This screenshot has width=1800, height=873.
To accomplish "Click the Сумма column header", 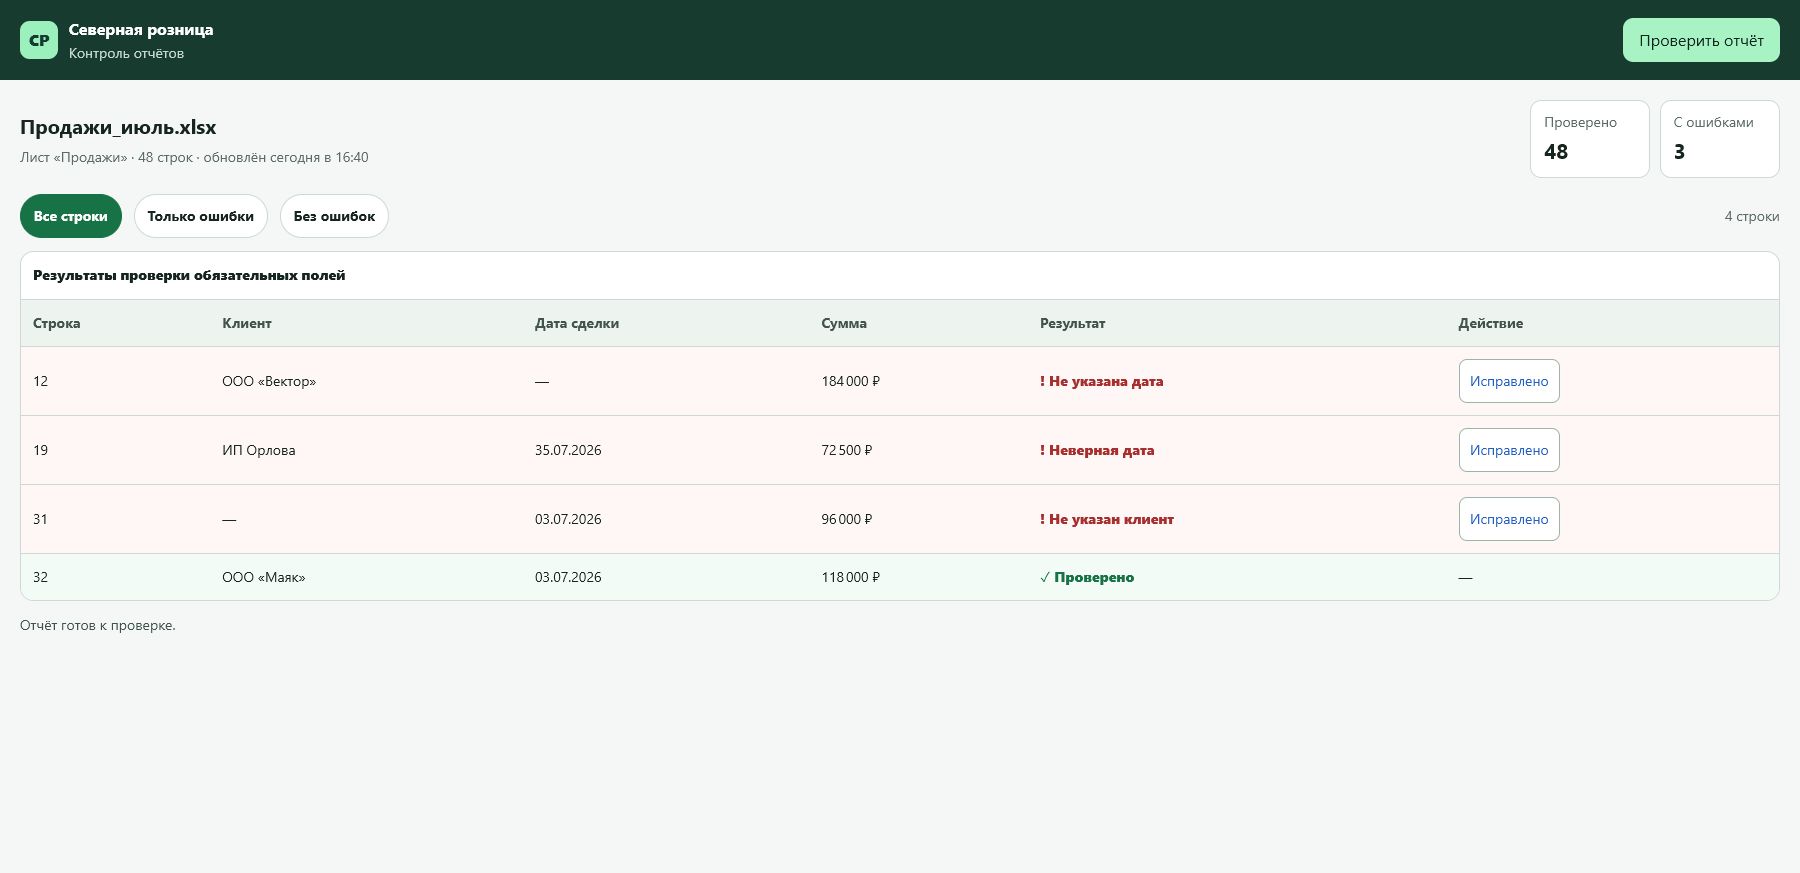I will click(844, 323).
